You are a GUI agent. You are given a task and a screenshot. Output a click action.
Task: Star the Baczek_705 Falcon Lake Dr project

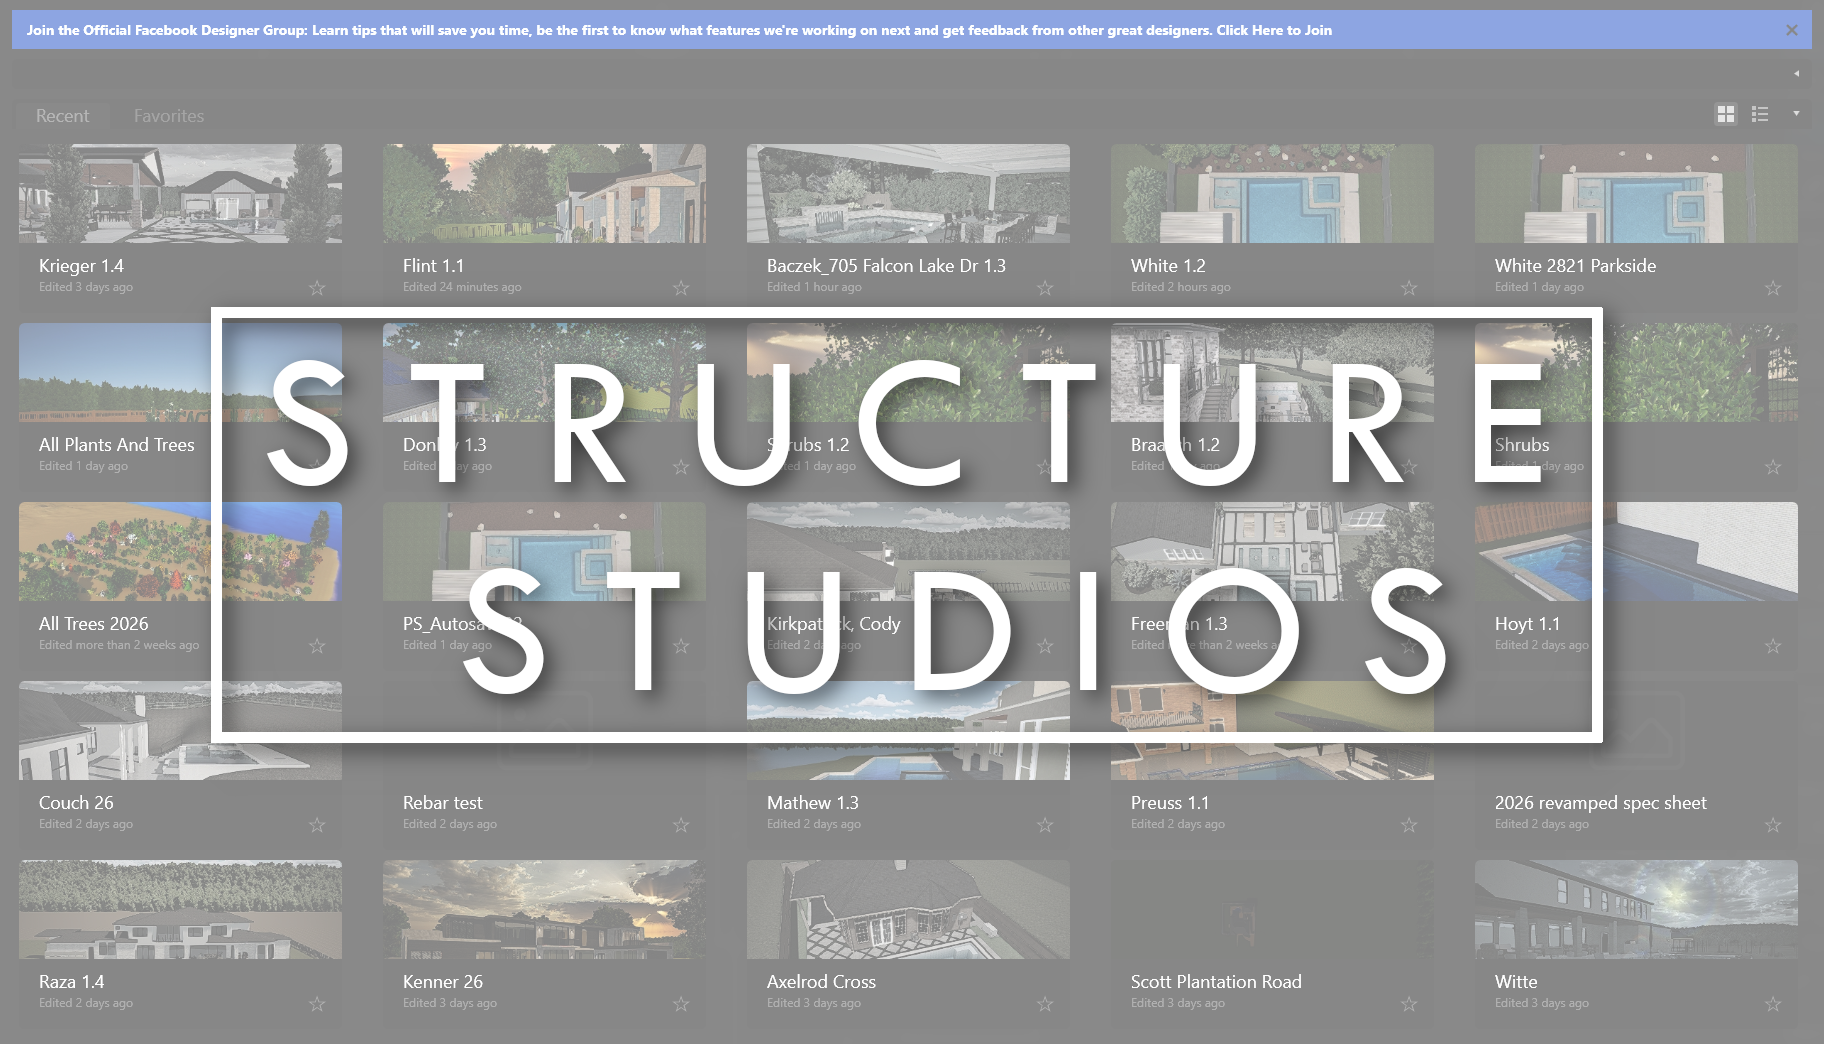1045,288
